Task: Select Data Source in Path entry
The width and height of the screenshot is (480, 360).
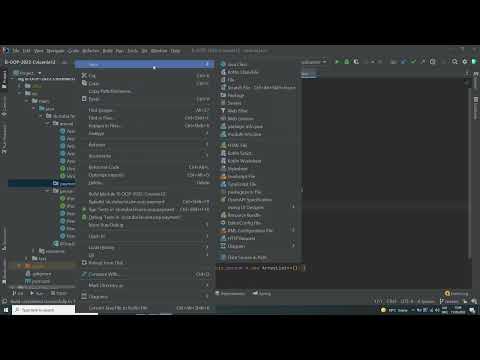Action: click(259, 257)
